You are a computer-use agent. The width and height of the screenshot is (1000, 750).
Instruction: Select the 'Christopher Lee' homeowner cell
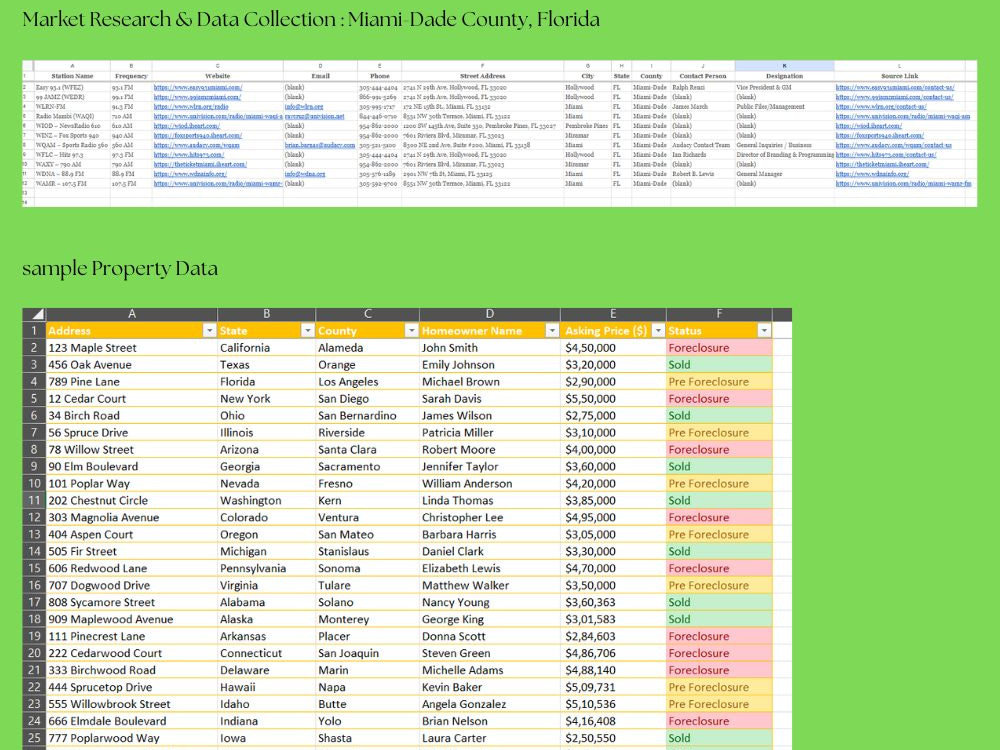[490, 517]
